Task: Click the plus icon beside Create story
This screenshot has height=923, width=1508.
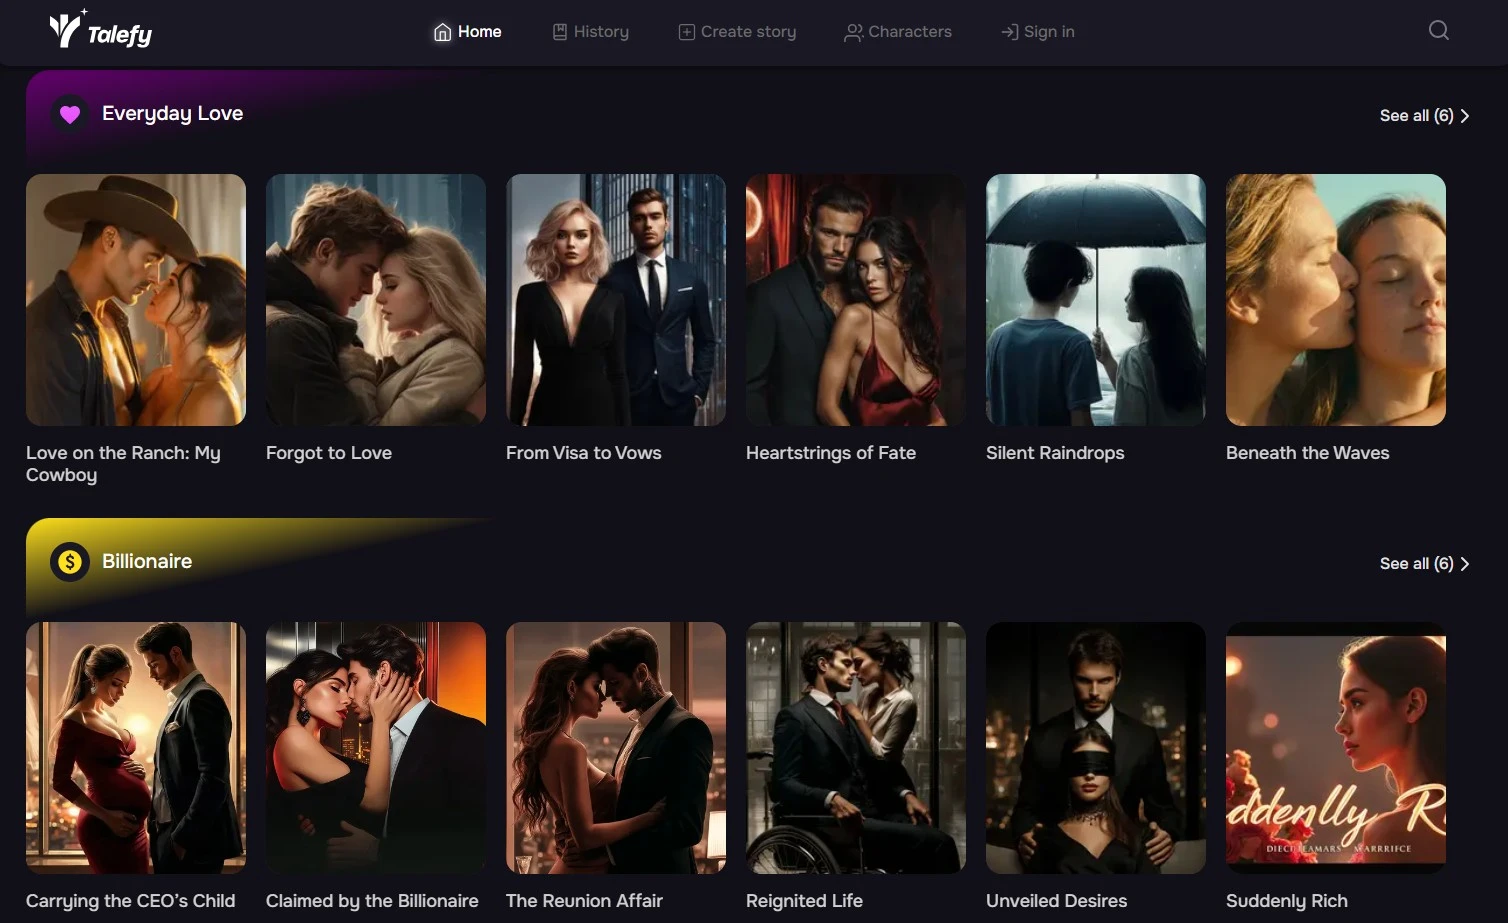Action: point(686,32)
